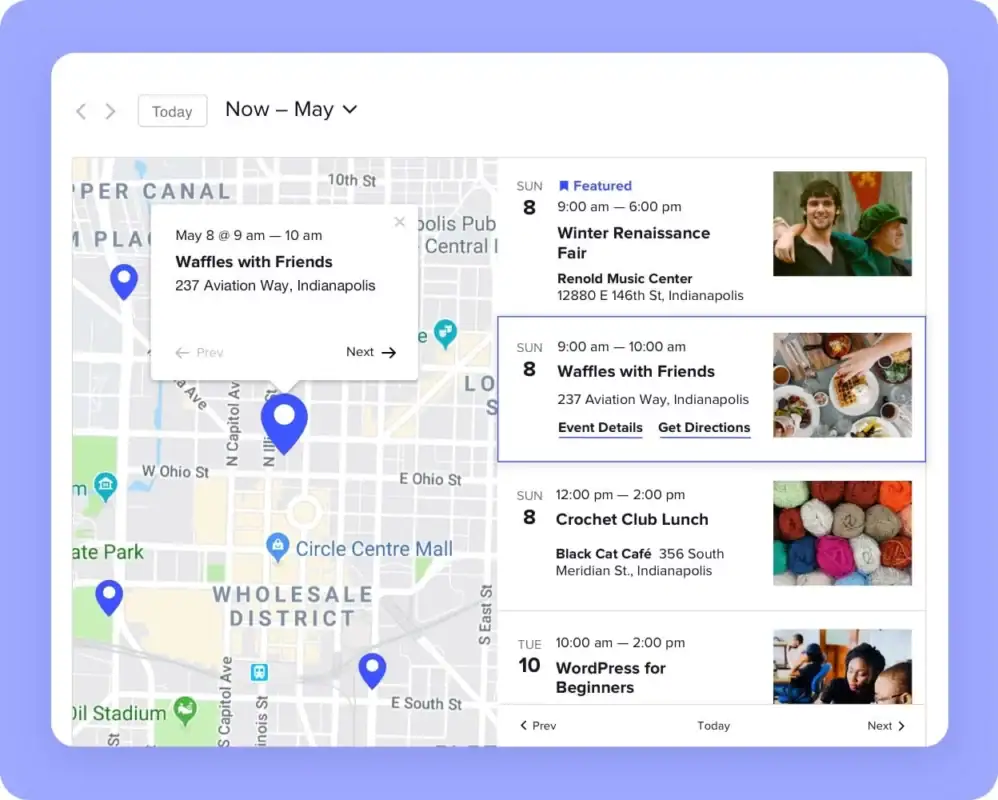Click the Event Details link
Screen dimensions: 998x800
[x=600, y=428]
